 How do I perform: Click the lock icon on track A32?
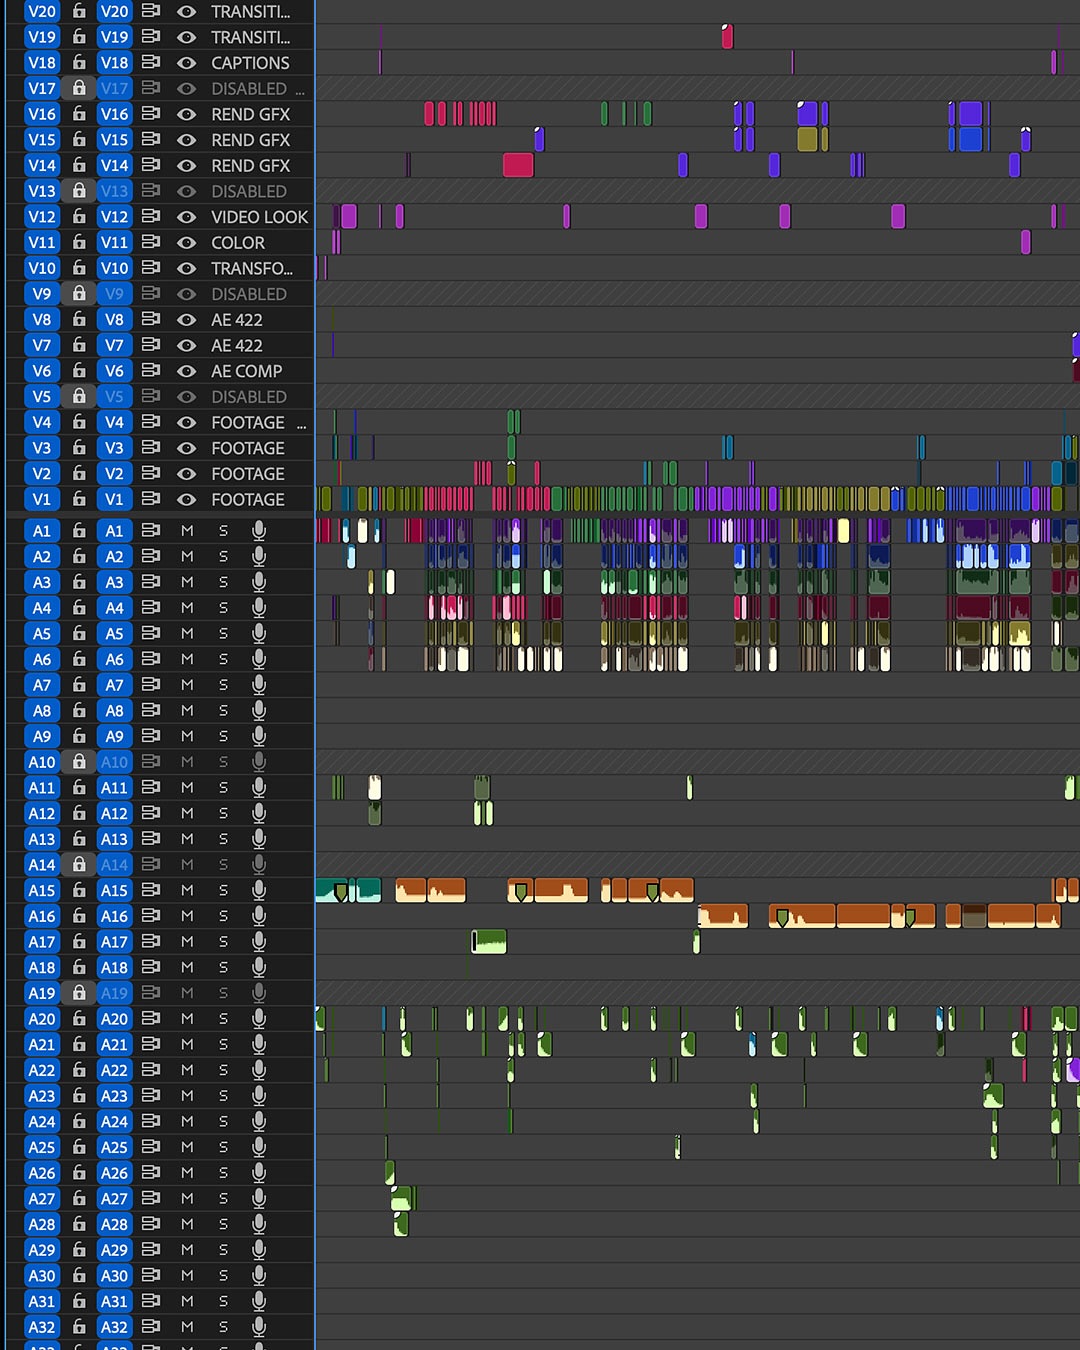coord(79,1327)
